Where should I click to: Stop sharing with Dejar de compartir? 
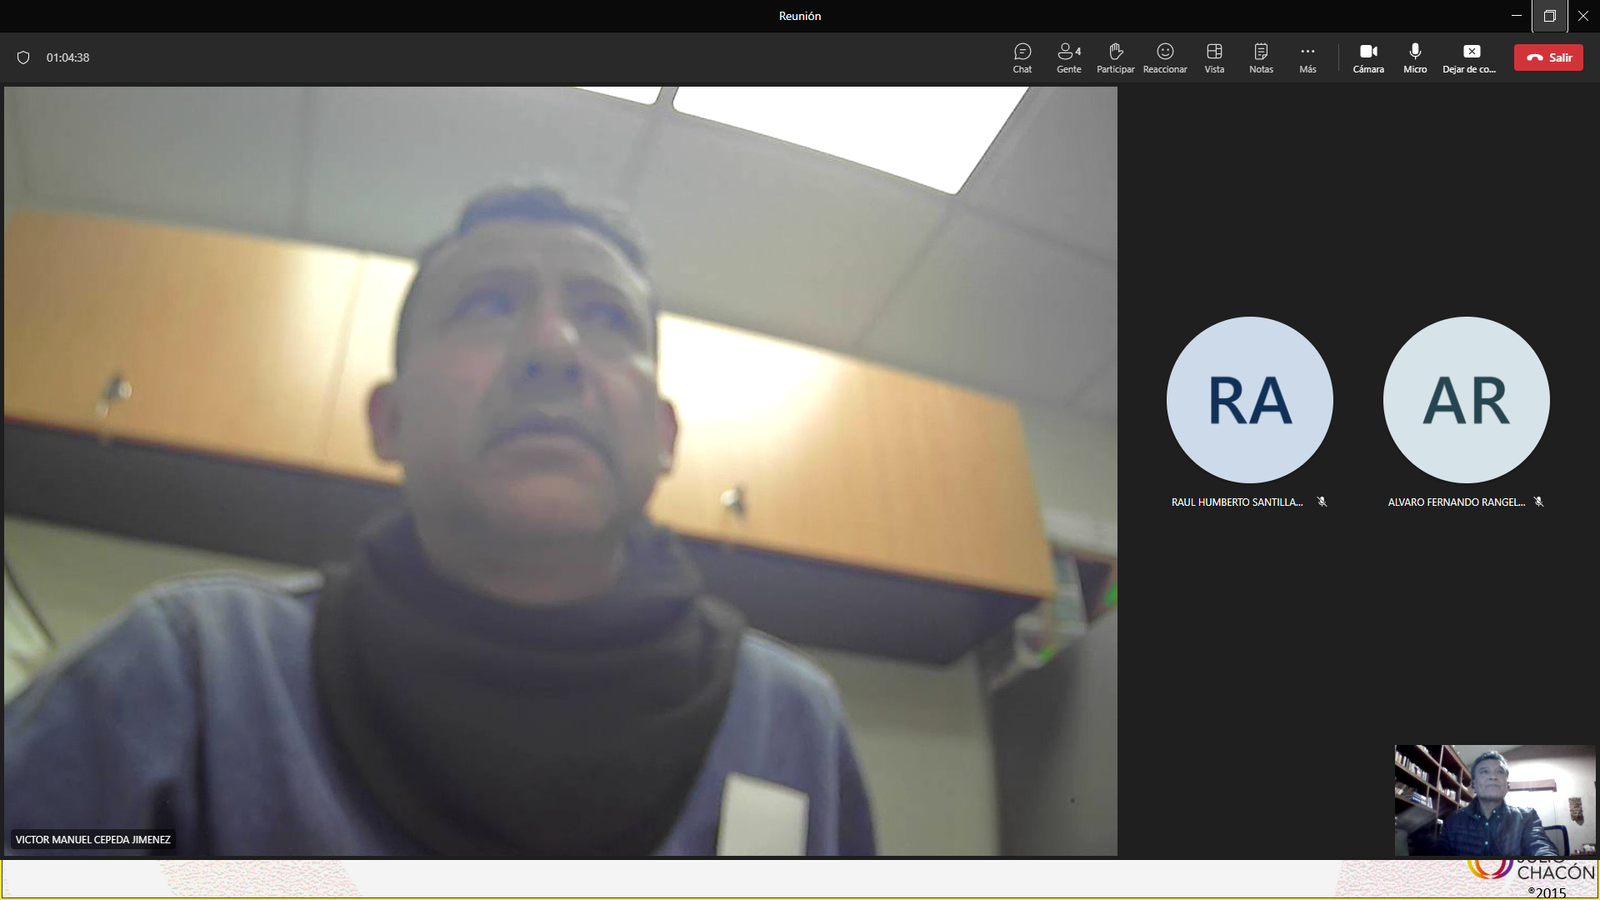[1470, 57]
